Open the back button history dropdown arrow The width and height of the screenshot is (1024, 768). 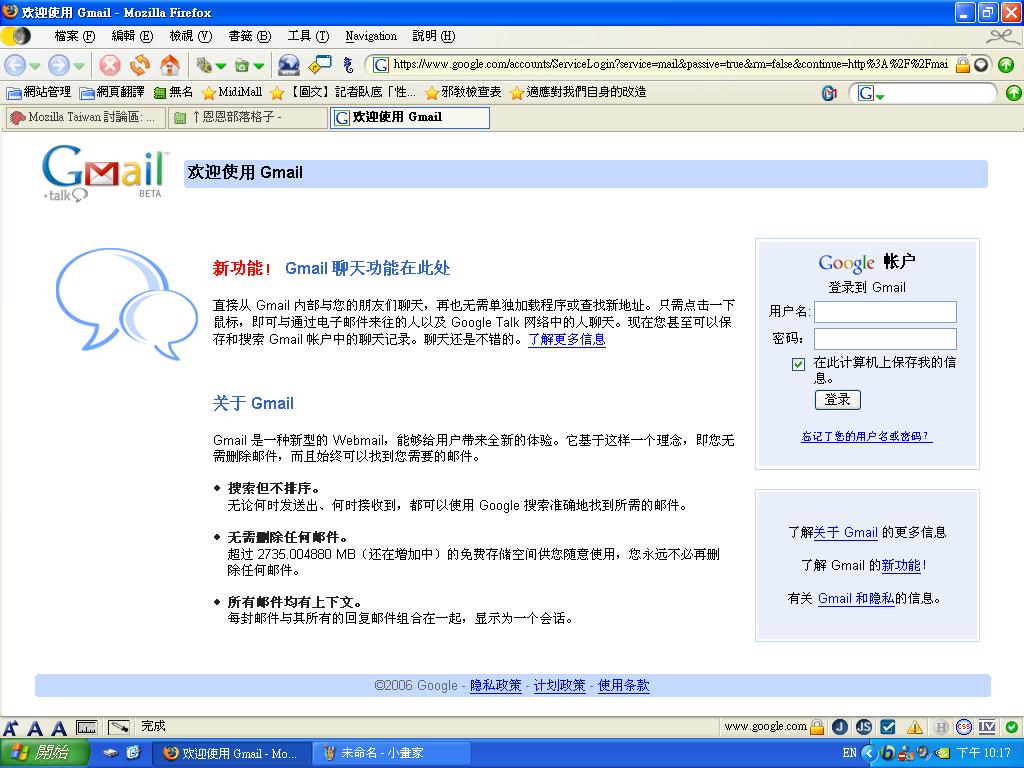click(35, 66)
